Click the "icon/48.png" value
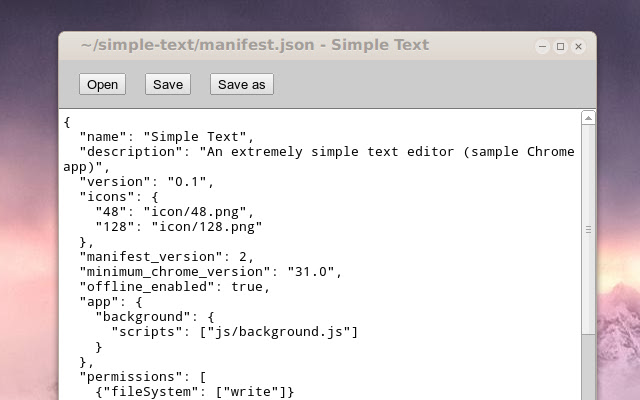Screen dimensions: 640x400 195,212
